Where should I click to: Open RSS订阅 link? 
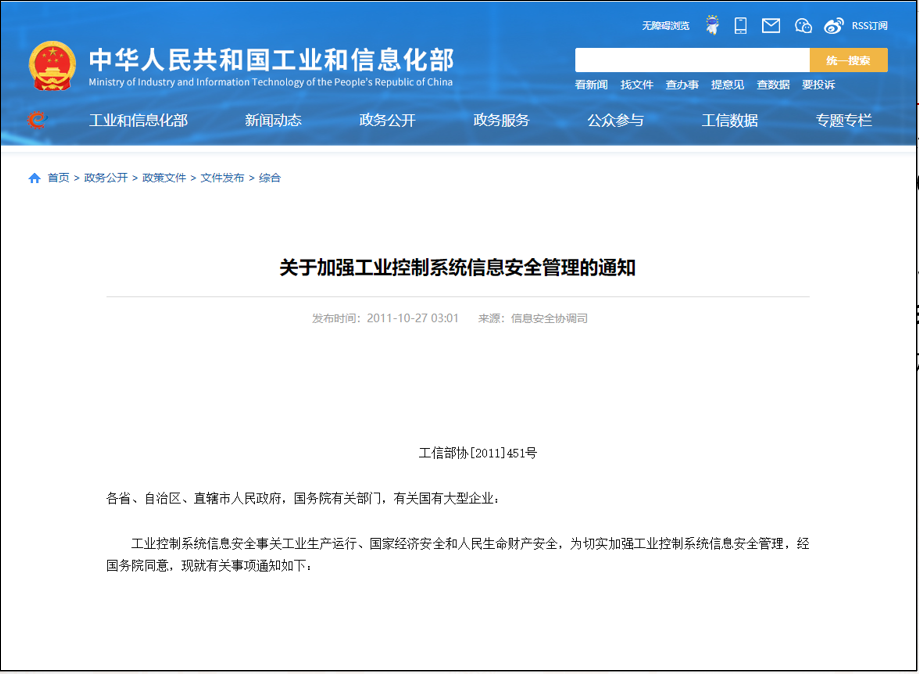click(869, 26)
